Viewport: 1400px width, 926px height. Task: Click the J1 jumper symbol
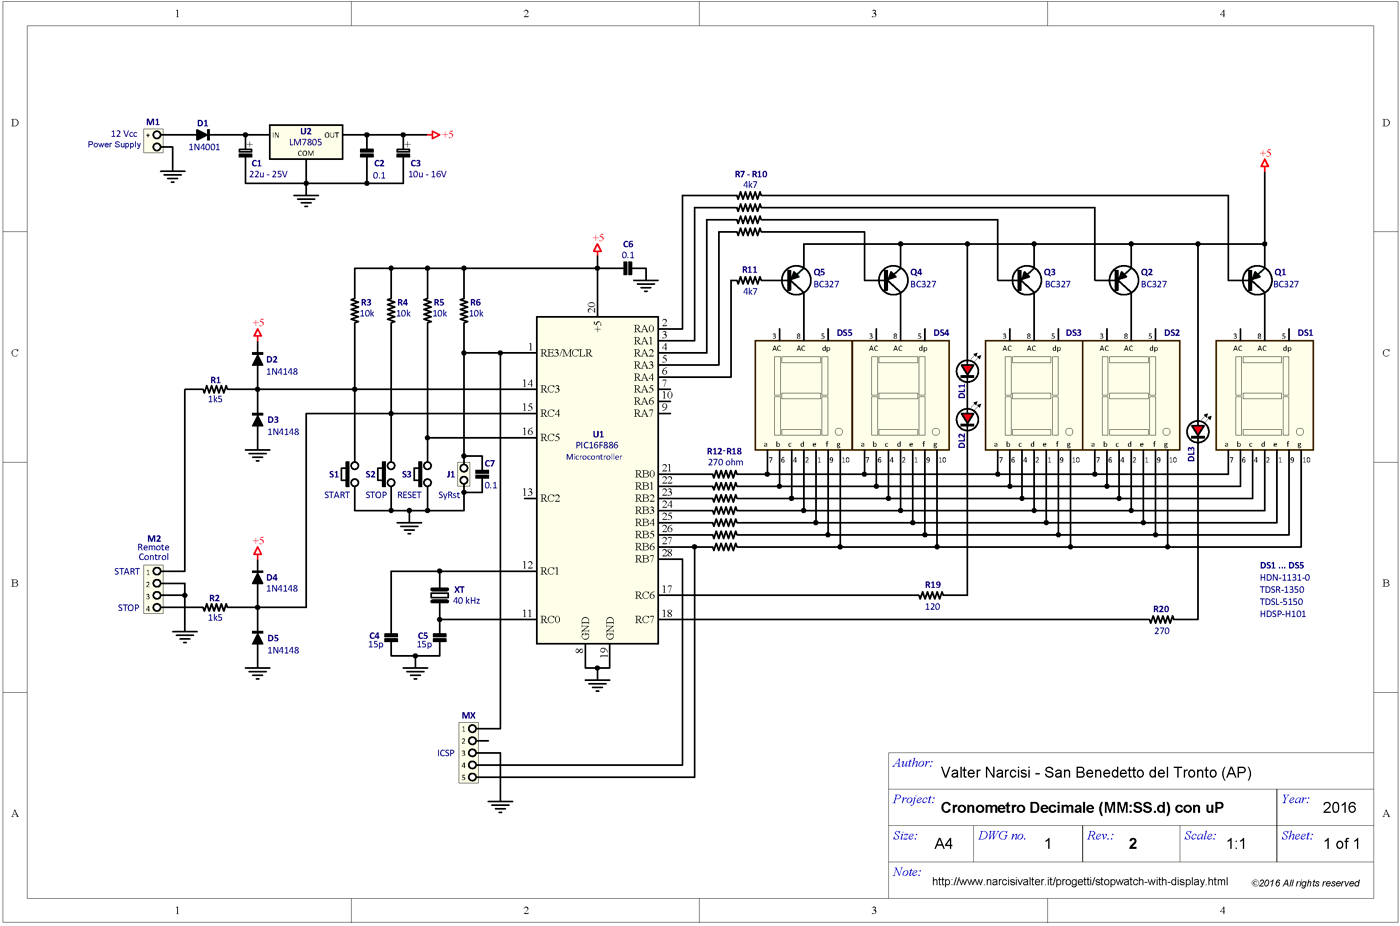tap(463, 474)
